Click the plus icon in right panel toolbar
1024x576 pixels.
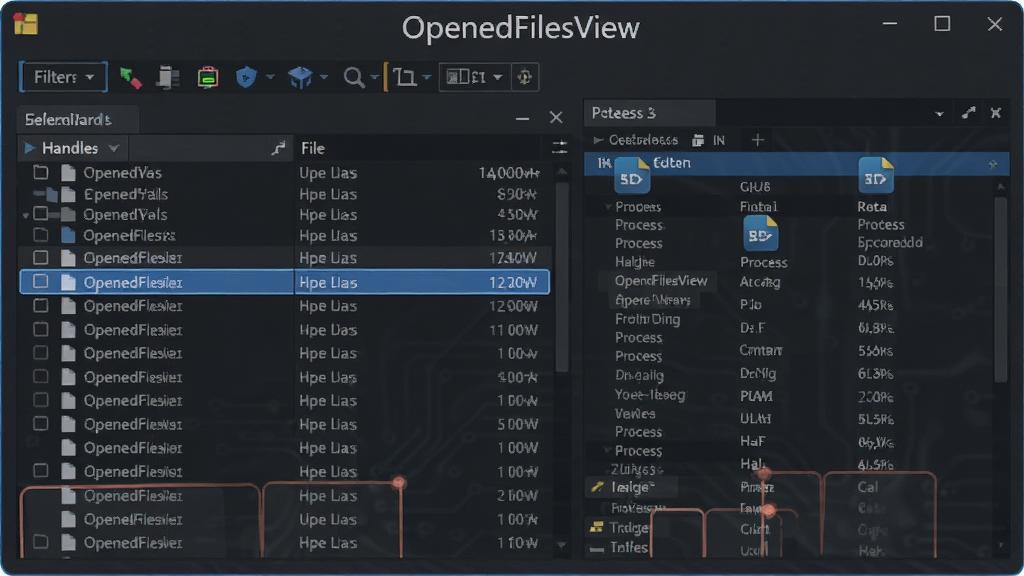click(x=758, y=140)
